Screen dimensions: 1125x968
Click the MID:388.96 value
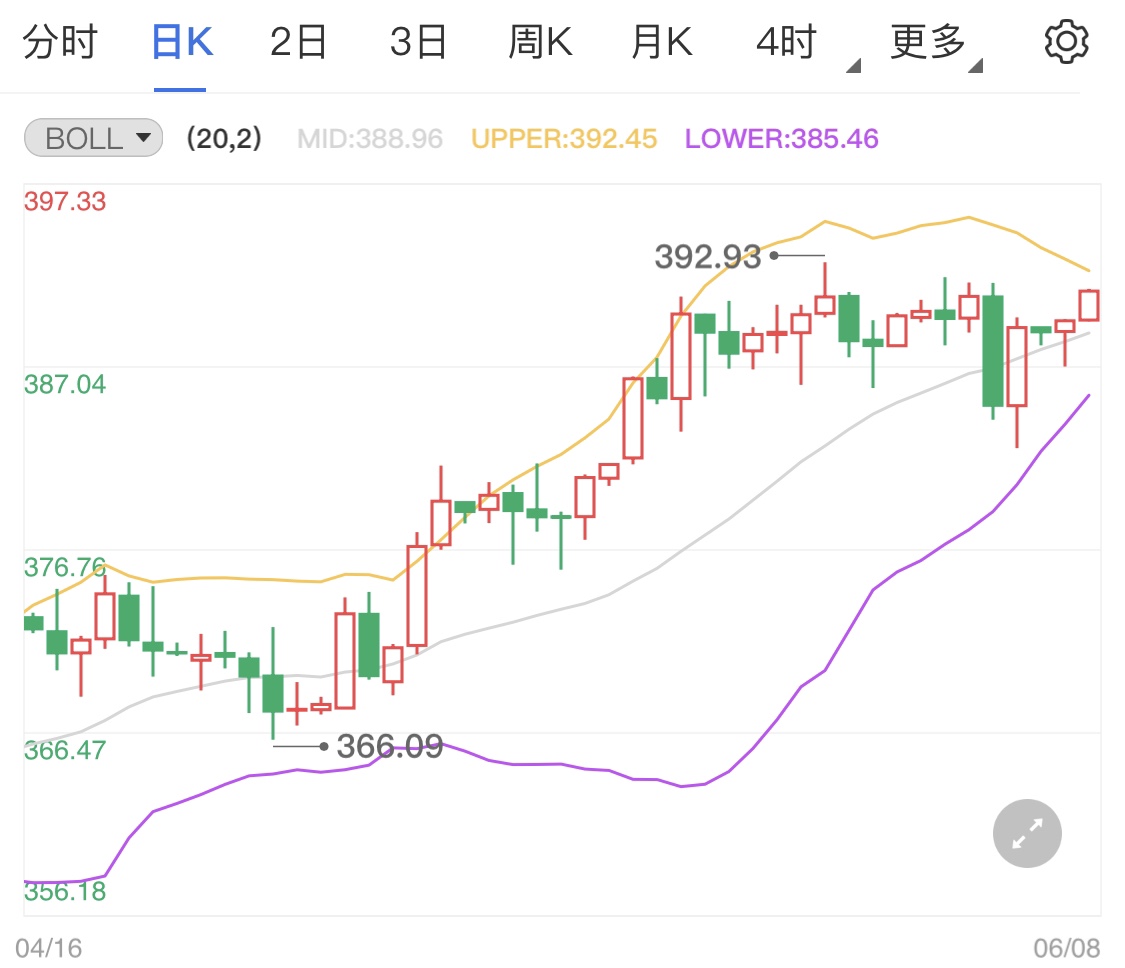coord(370,138)
